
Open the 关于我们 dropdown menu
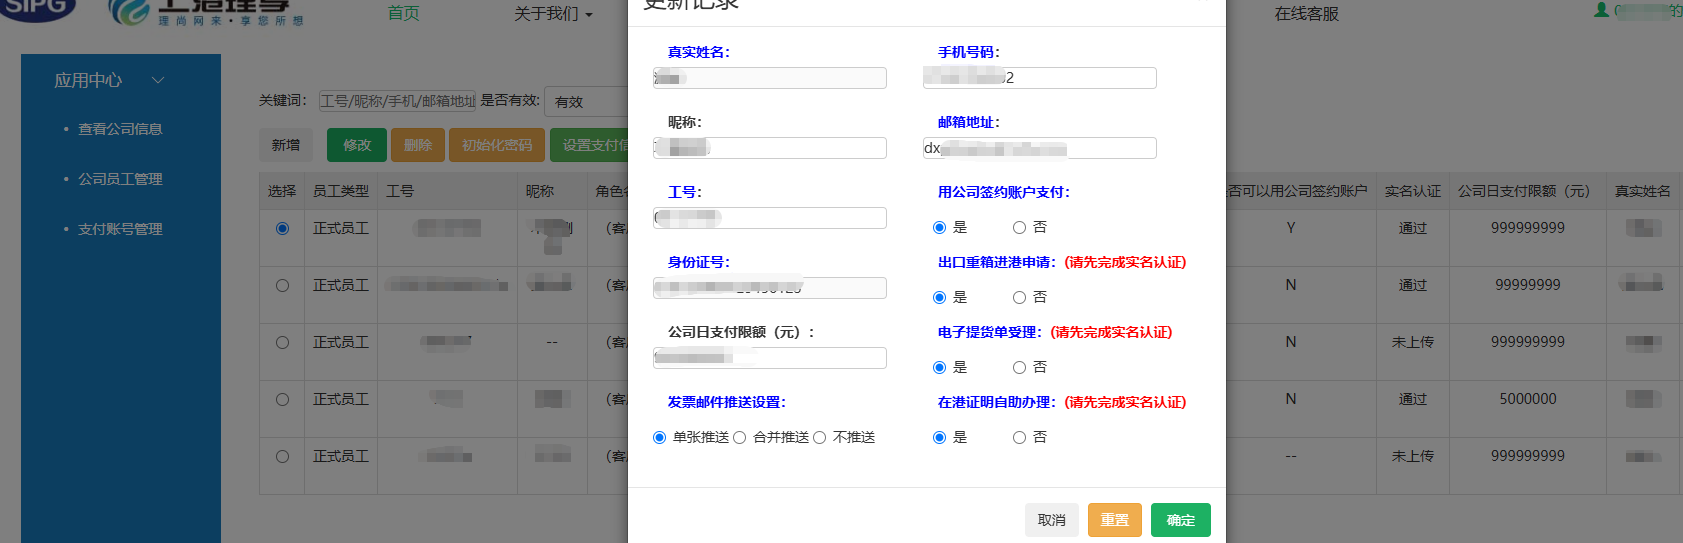click(553, 14)
